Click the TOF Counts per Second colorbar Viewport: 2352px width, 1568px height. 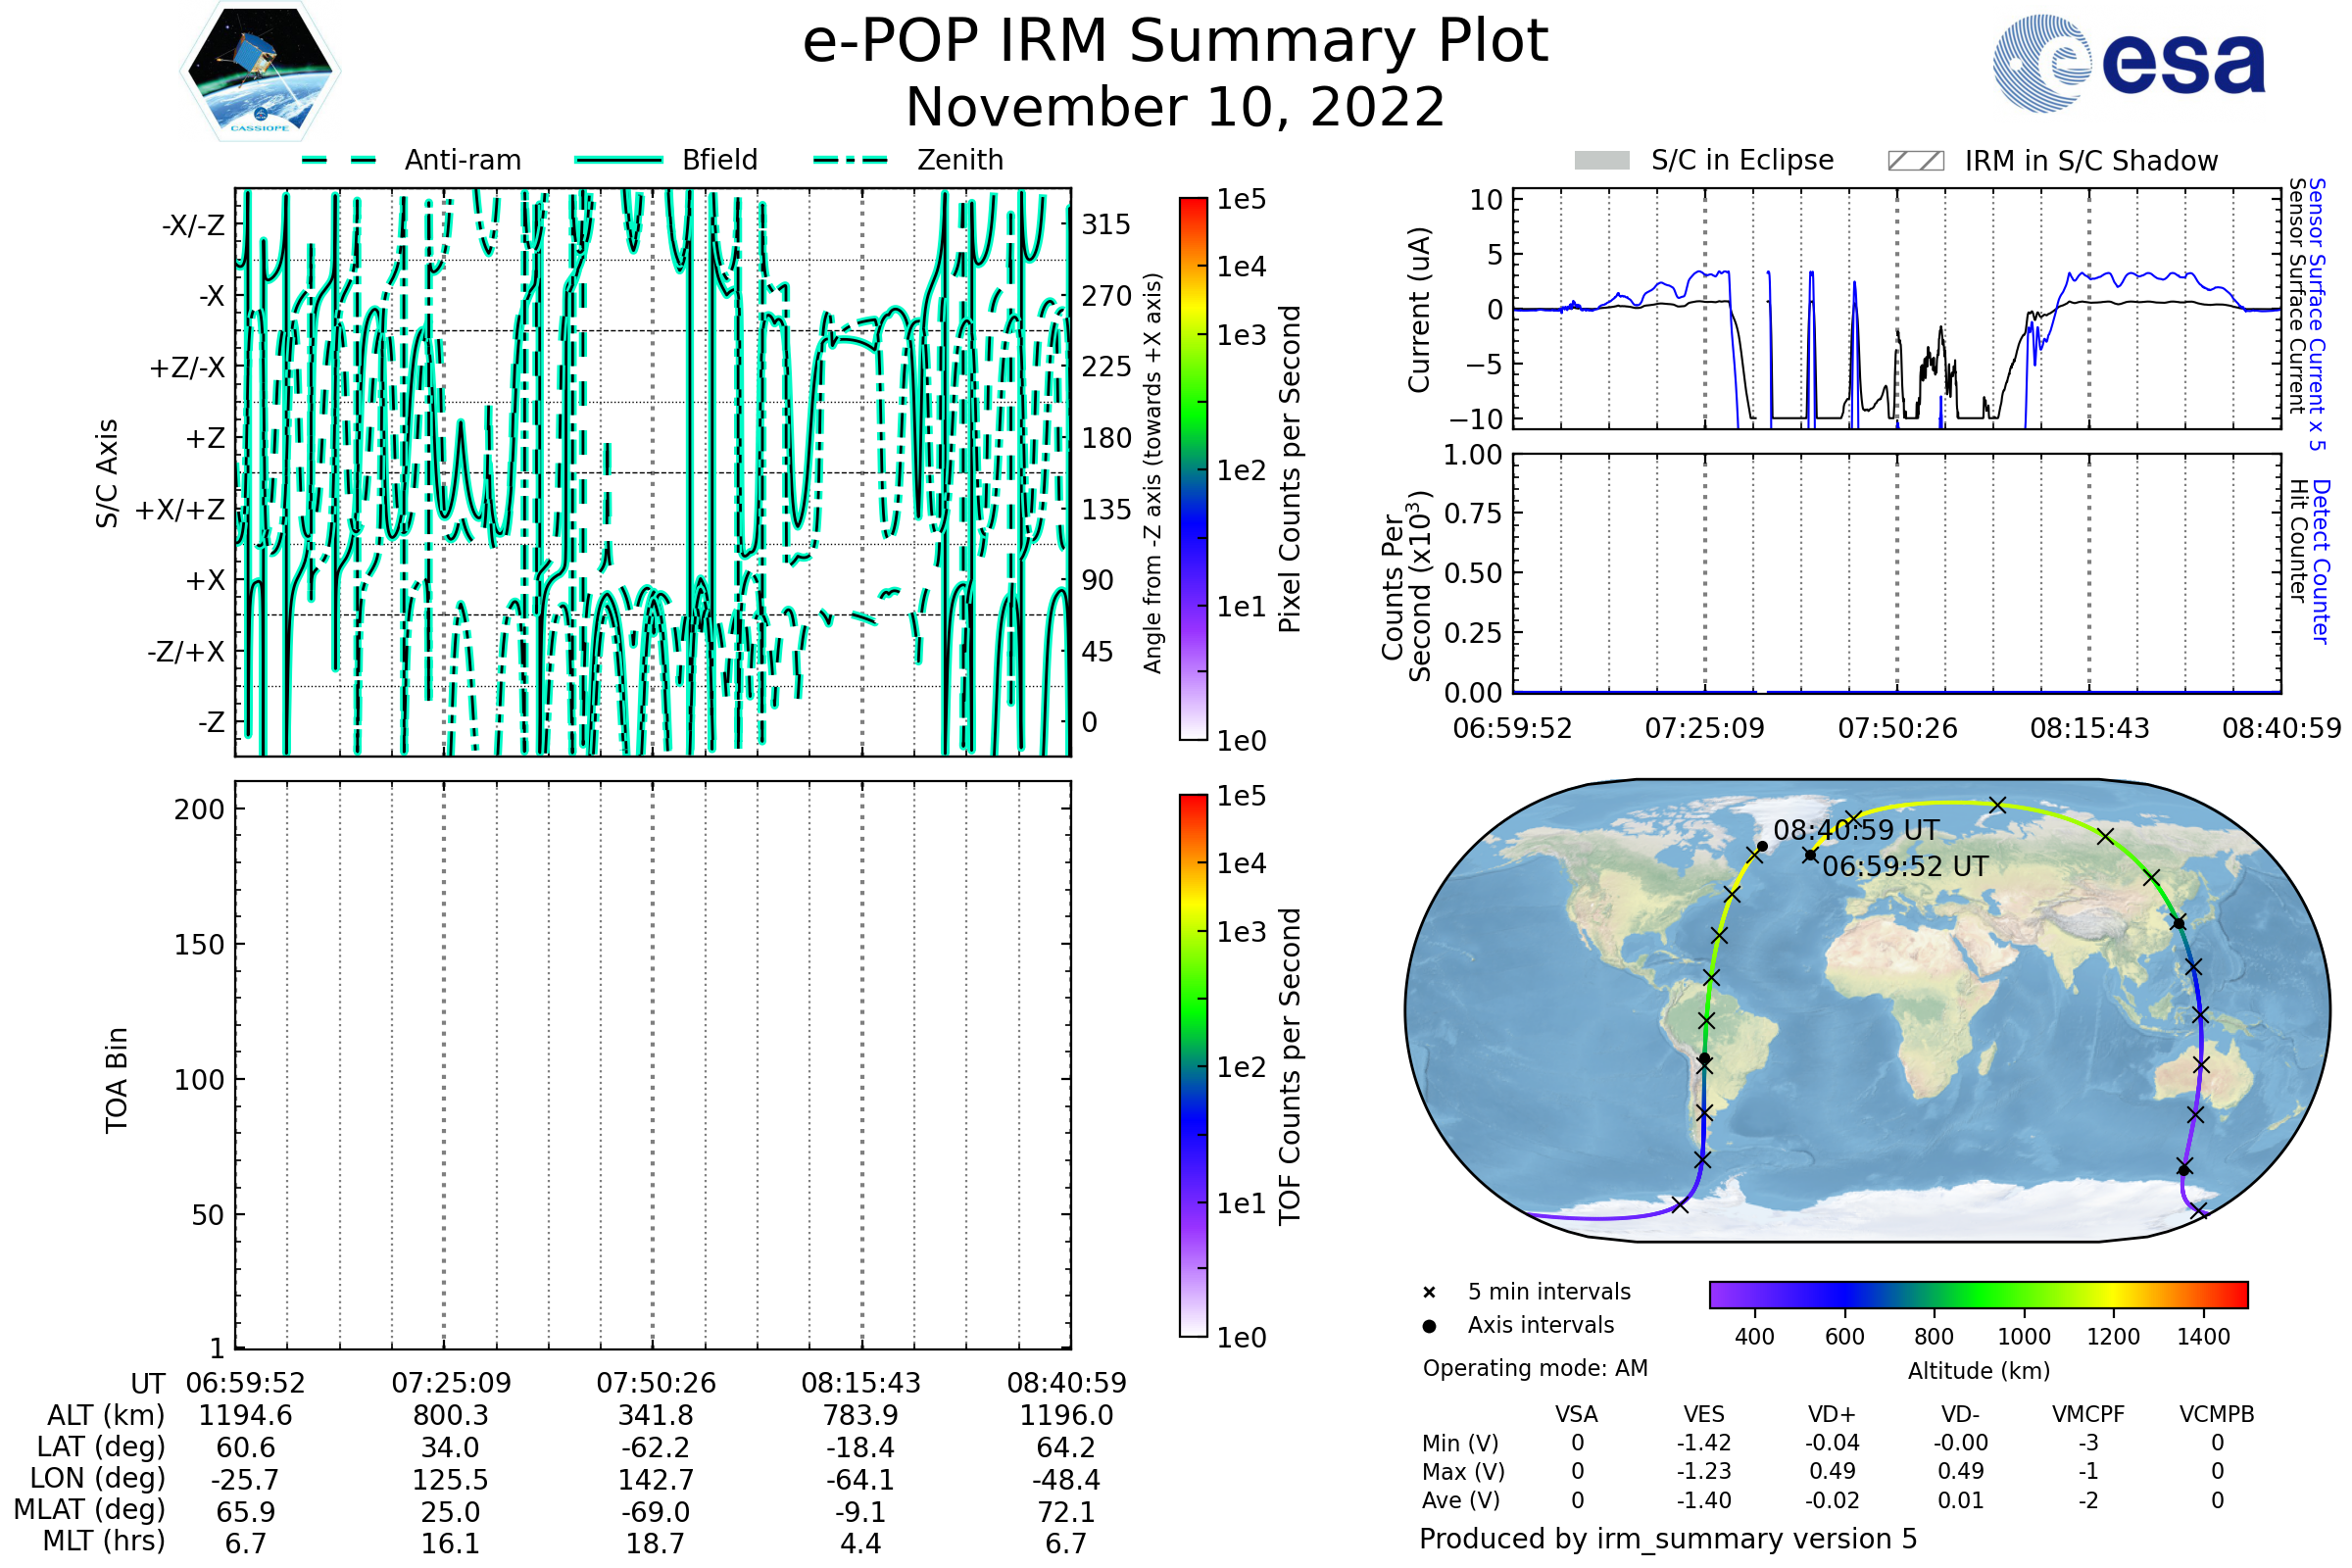pos(1193,1065)
